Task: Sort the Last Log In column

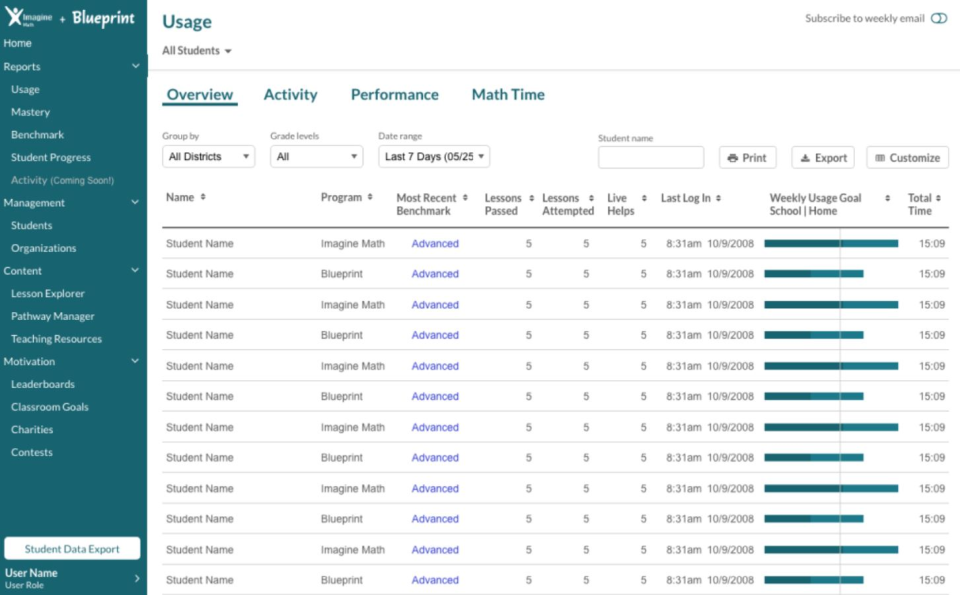Action: (716, 197)
